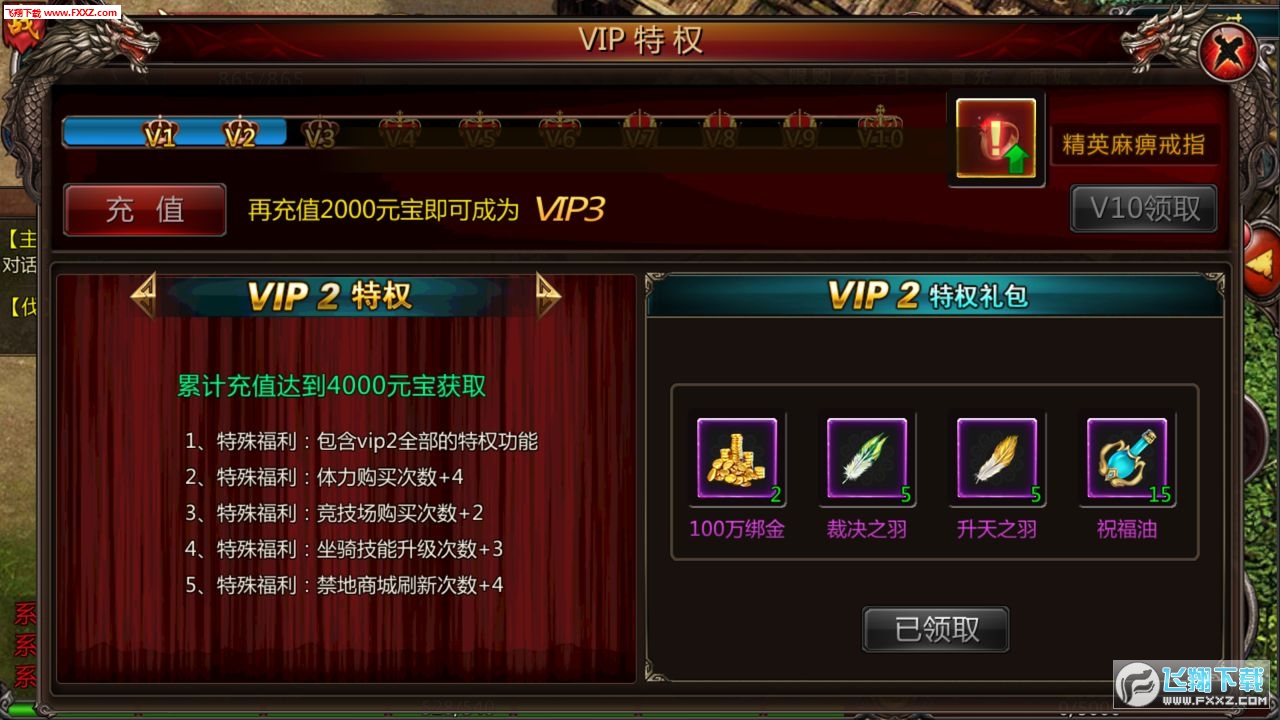Select the 升天之羽 golden feather item
Viewport: 1280px width, 720px height.
click(x=997, y=459)
